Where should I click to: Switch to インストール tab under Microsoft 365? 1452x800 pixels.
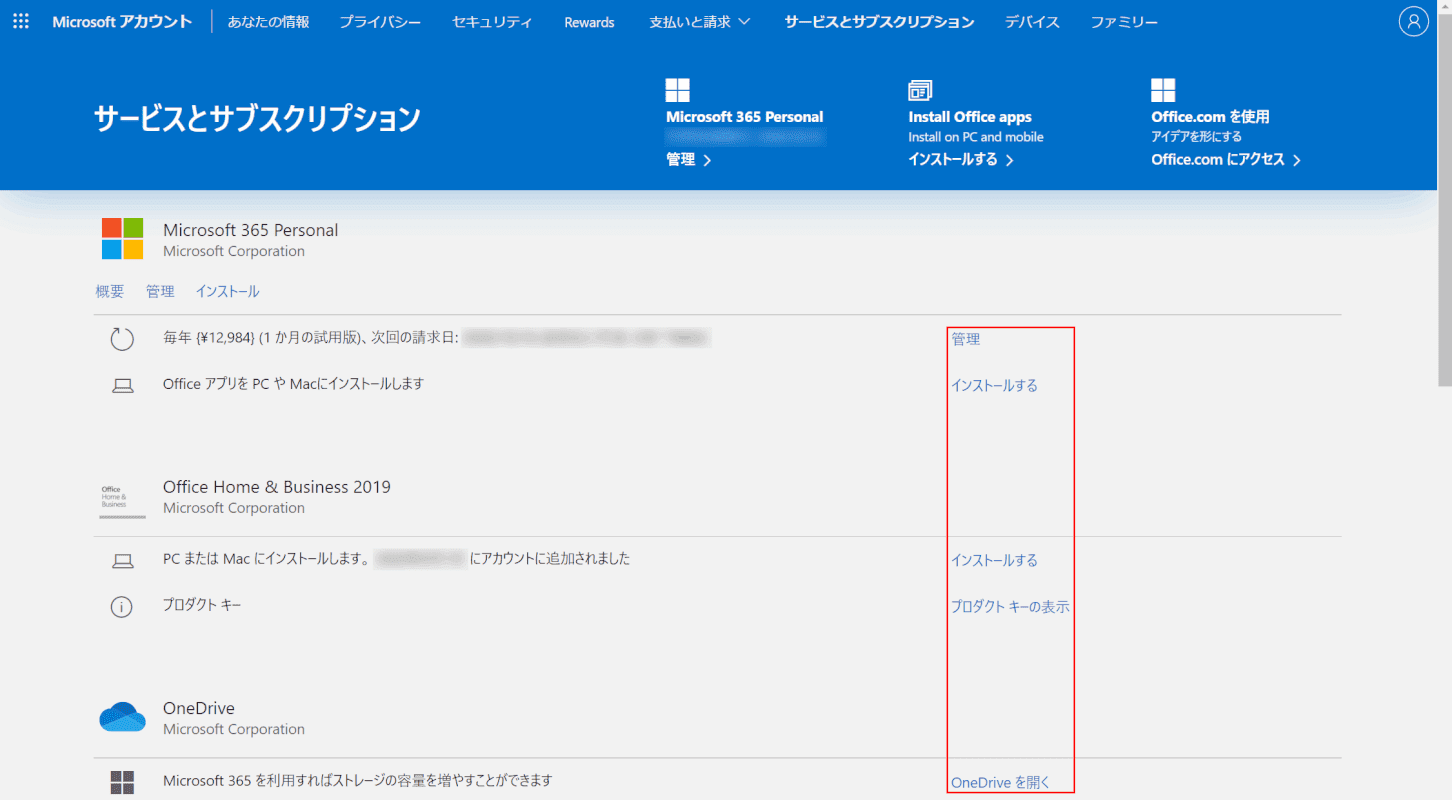coord(227,292)
